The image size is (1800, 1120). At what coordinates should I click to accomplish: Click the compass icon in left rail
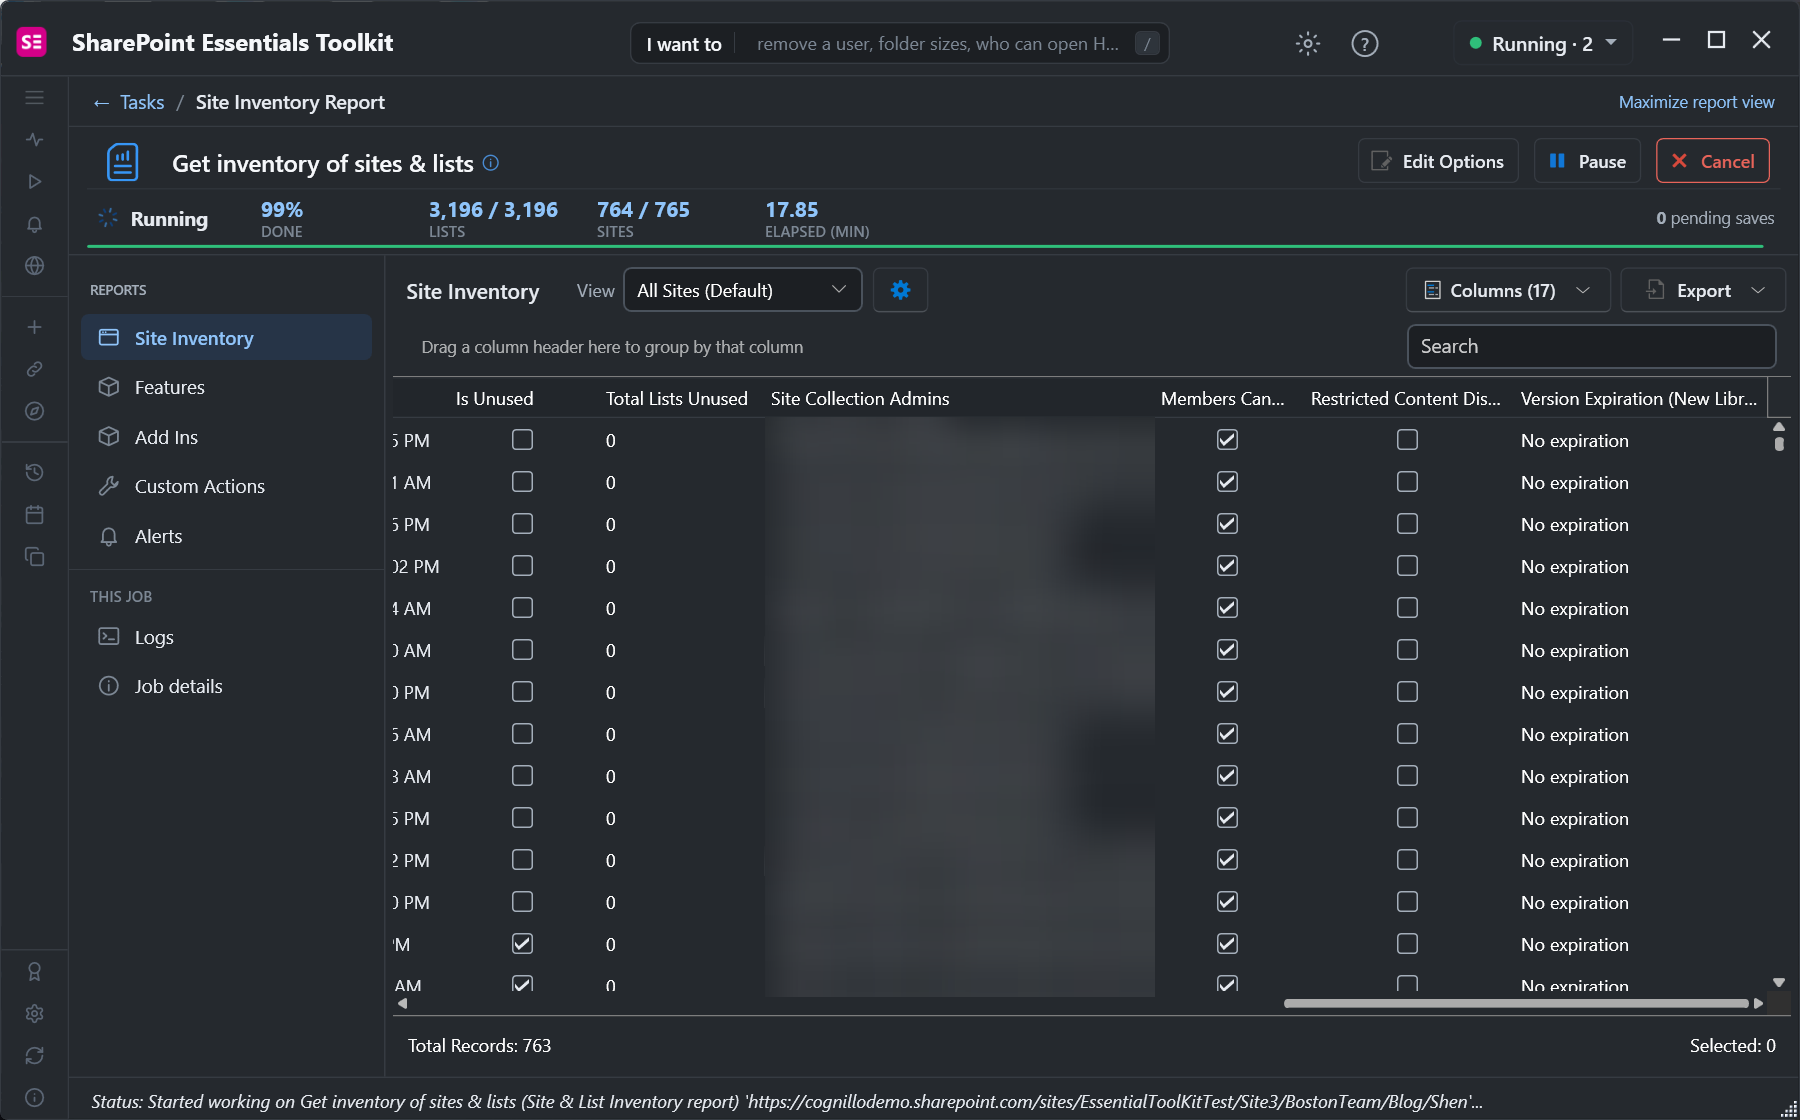coord(34,411)
